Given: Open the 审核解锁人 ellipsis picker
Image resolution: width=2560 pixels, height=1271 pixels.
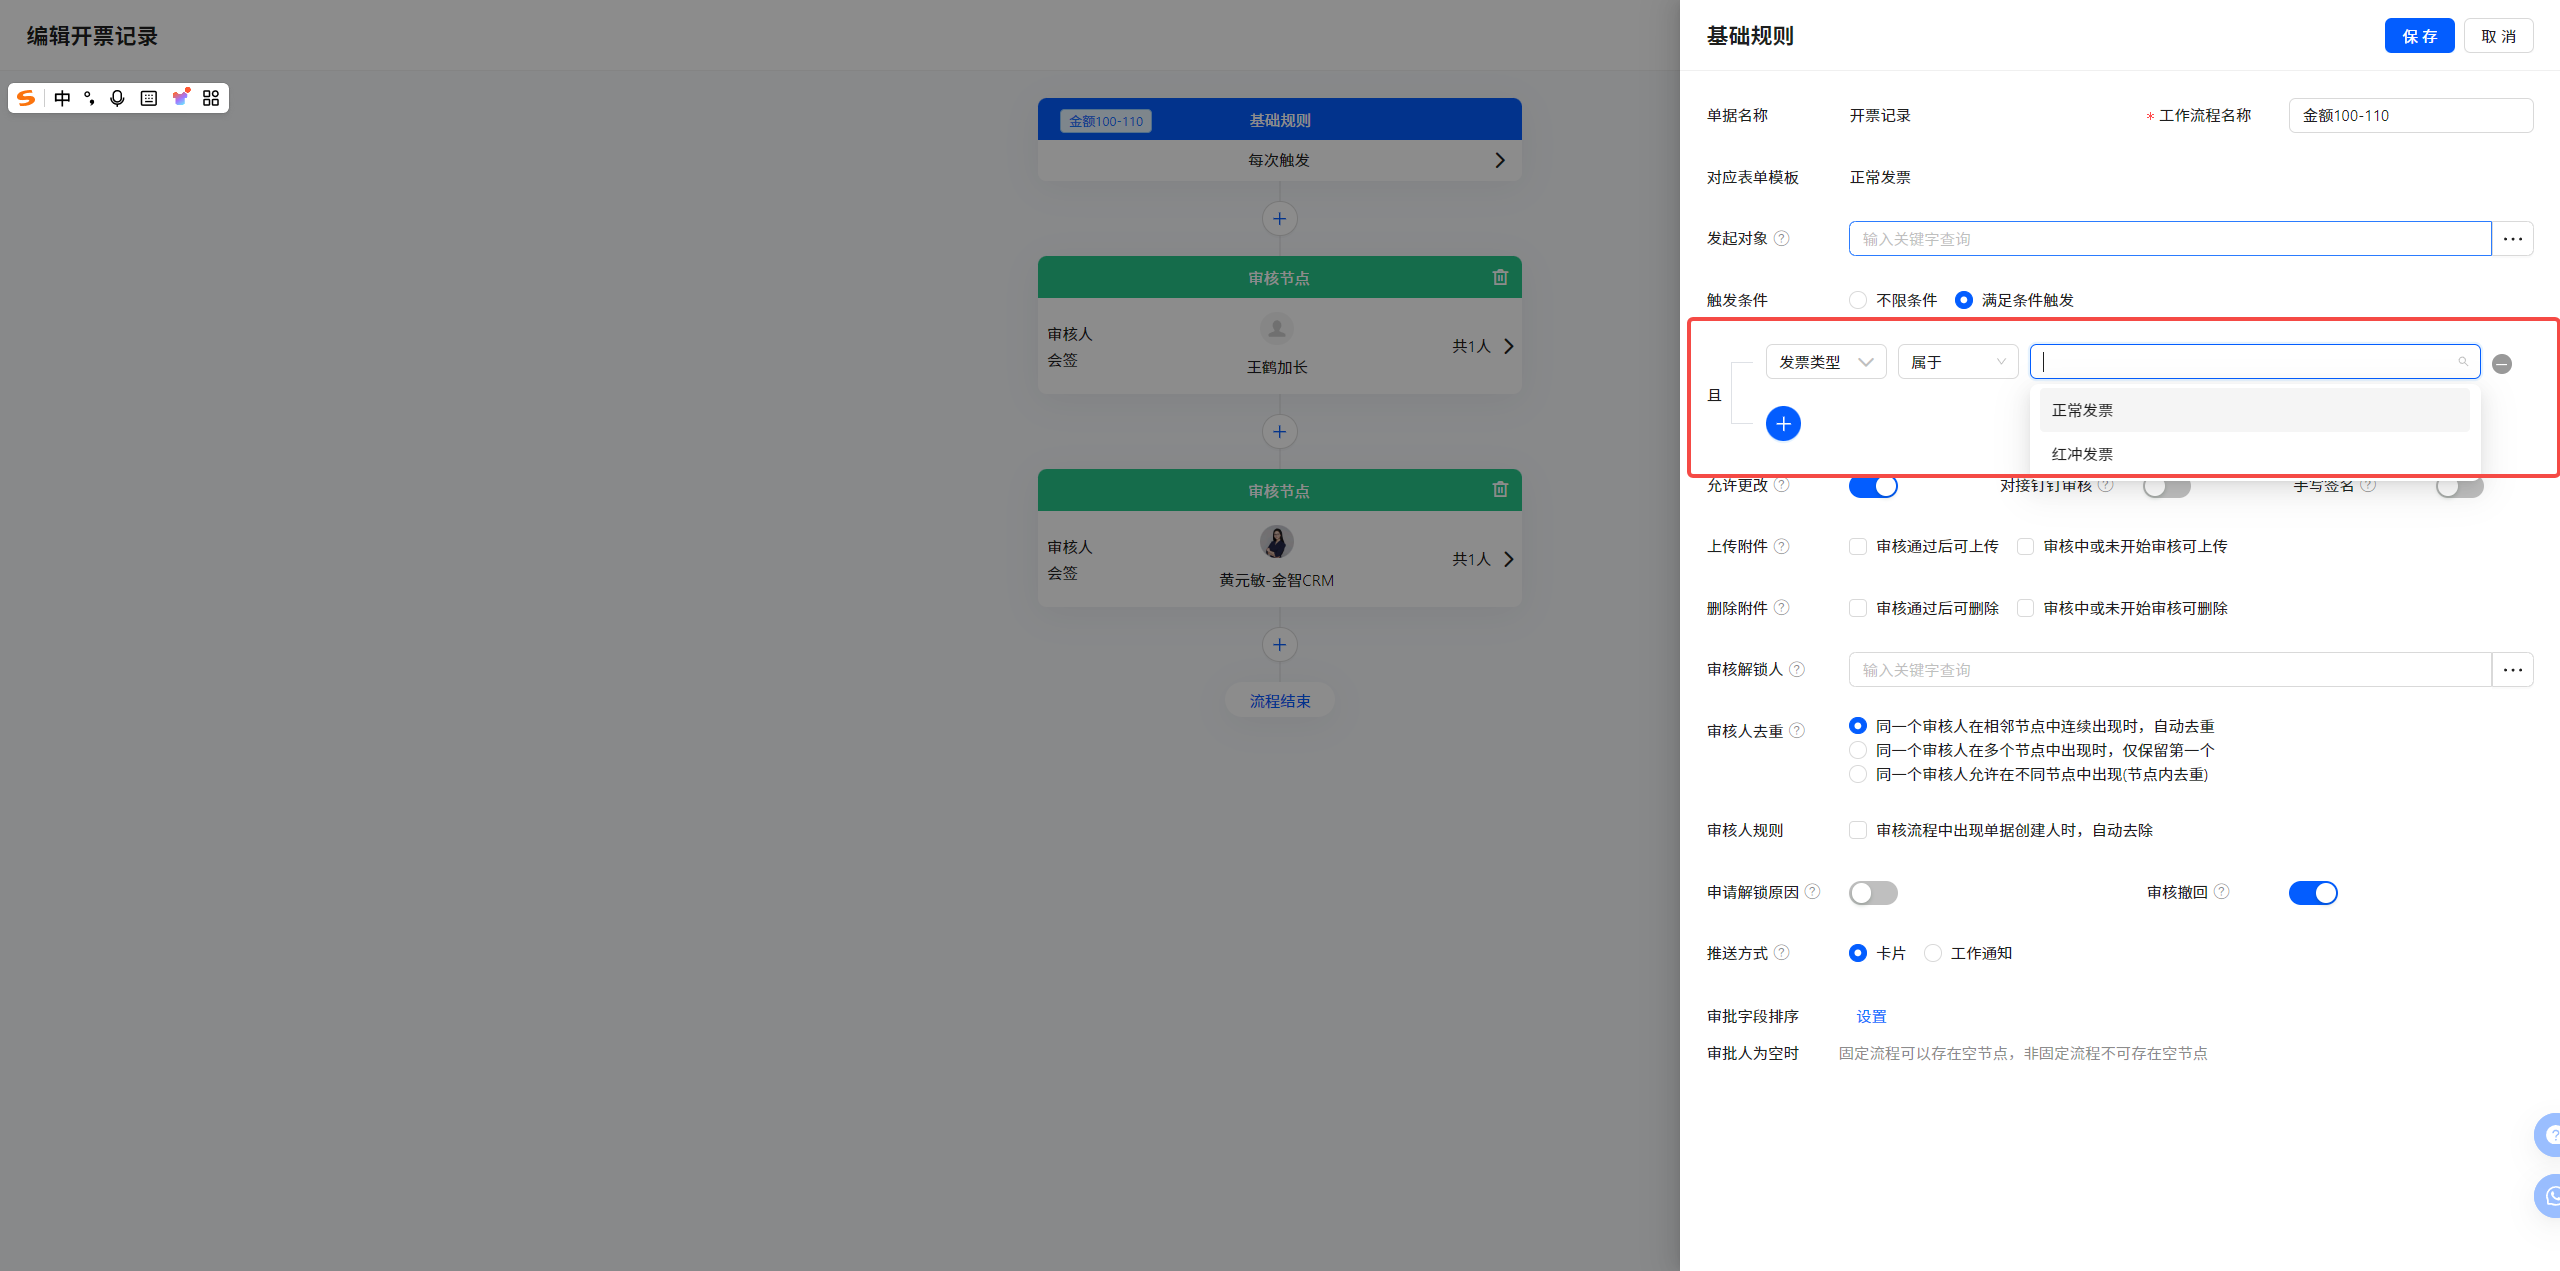Looking at the screenshot, I should pos(2512,670).
